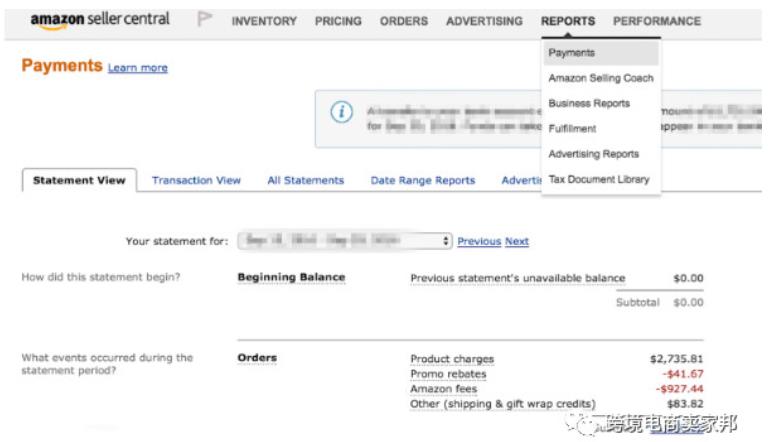Screen dimensions: 770x442
Task: Click the flag icon in header
Action: click(x=205, y=21)
